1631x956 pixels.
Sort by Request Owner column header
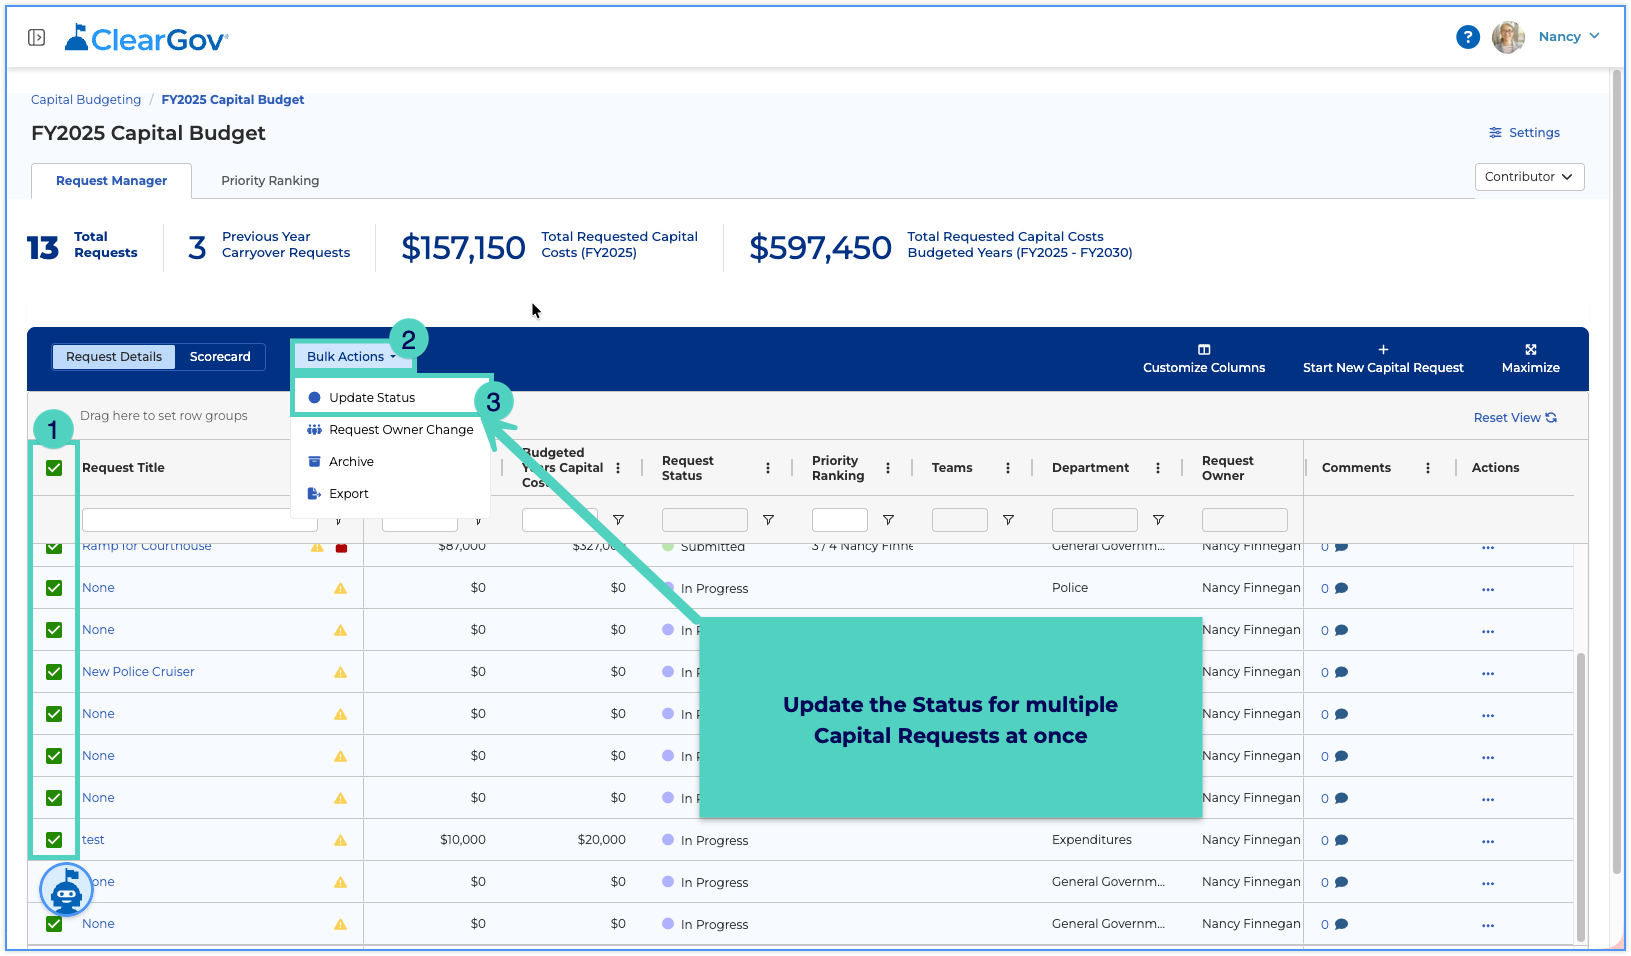[1227, 468]
